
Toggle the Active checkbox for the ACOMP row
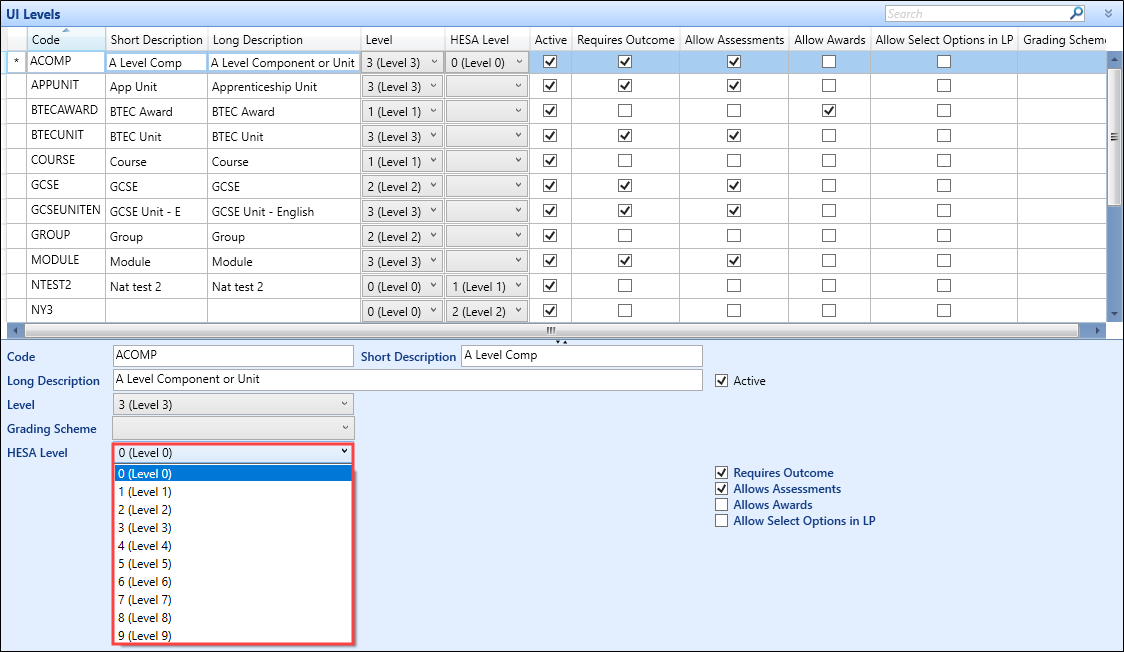pyautogui.click(x=549, y=61)
